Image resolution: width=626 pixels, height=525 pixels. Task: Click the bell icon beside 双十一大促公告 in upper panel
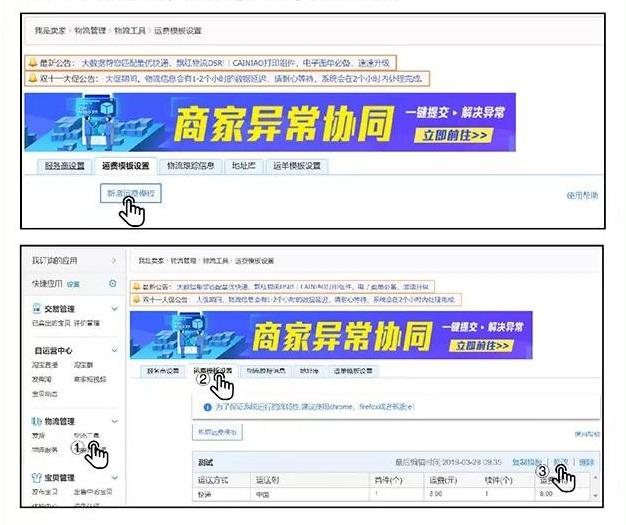click(33, 78)
